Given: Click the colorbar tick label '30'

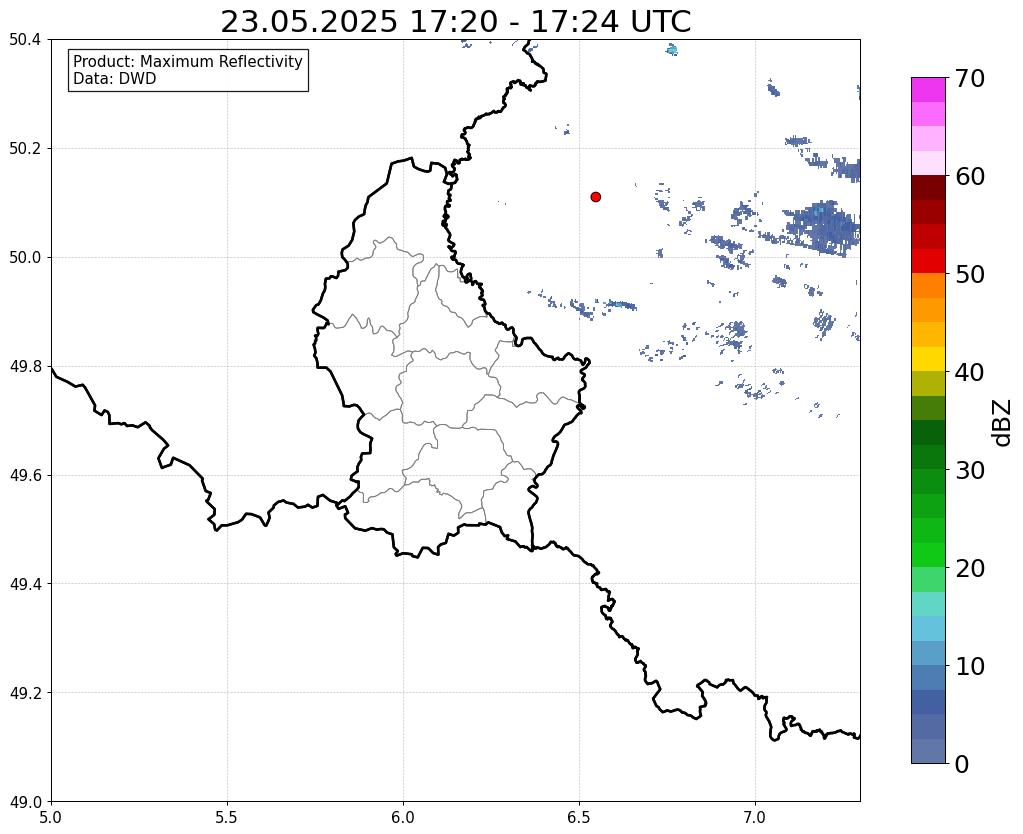Looking at the screenshot, I should 970,470.
